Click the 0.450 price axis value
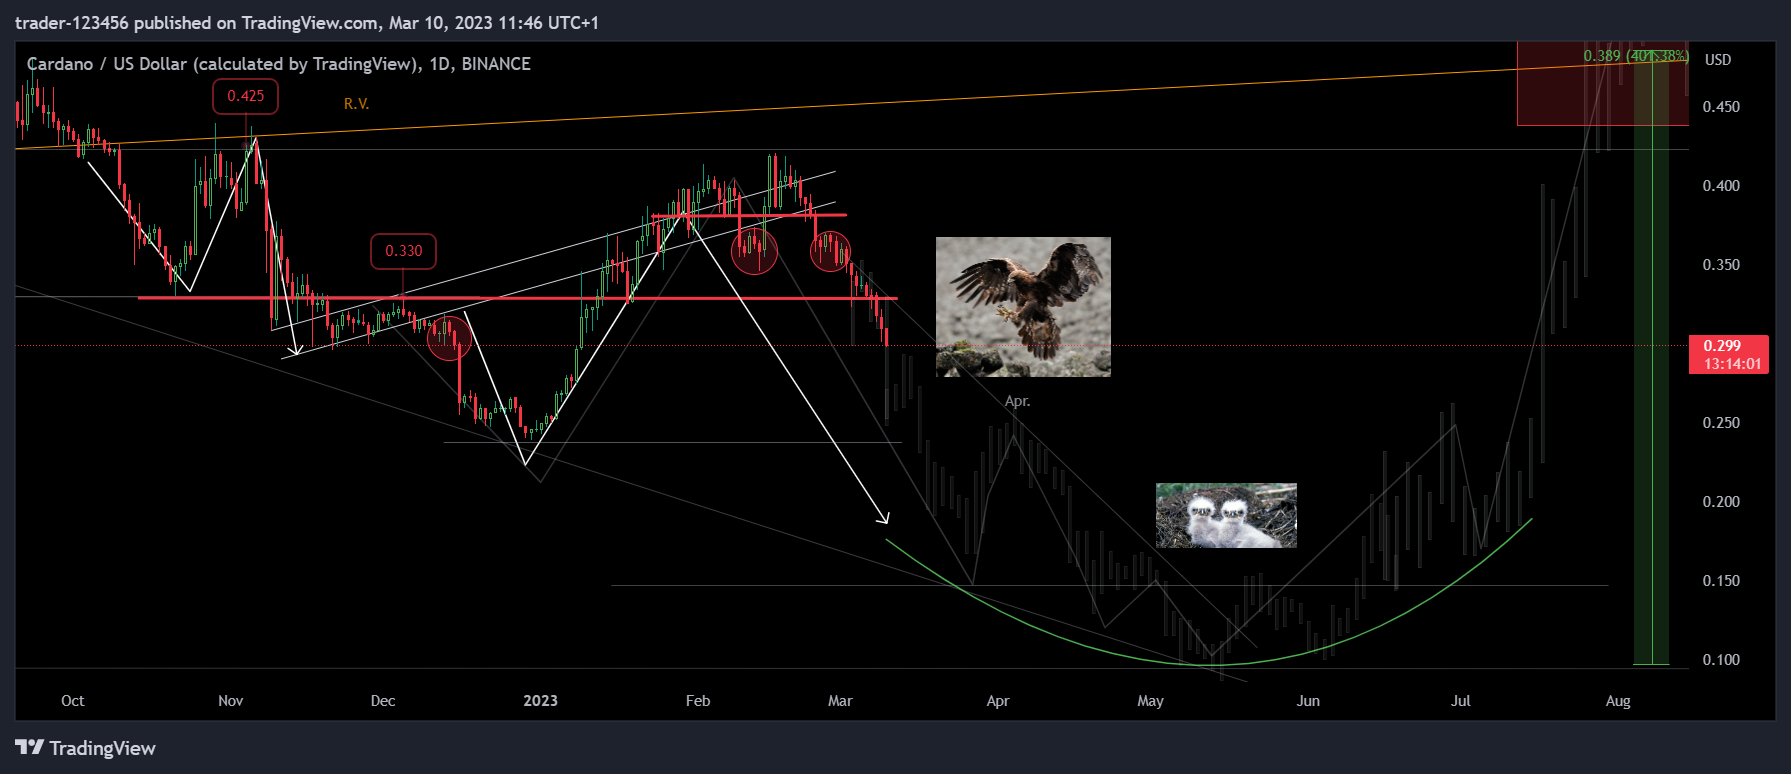1791x774 pixels. tap(1721, 107)
